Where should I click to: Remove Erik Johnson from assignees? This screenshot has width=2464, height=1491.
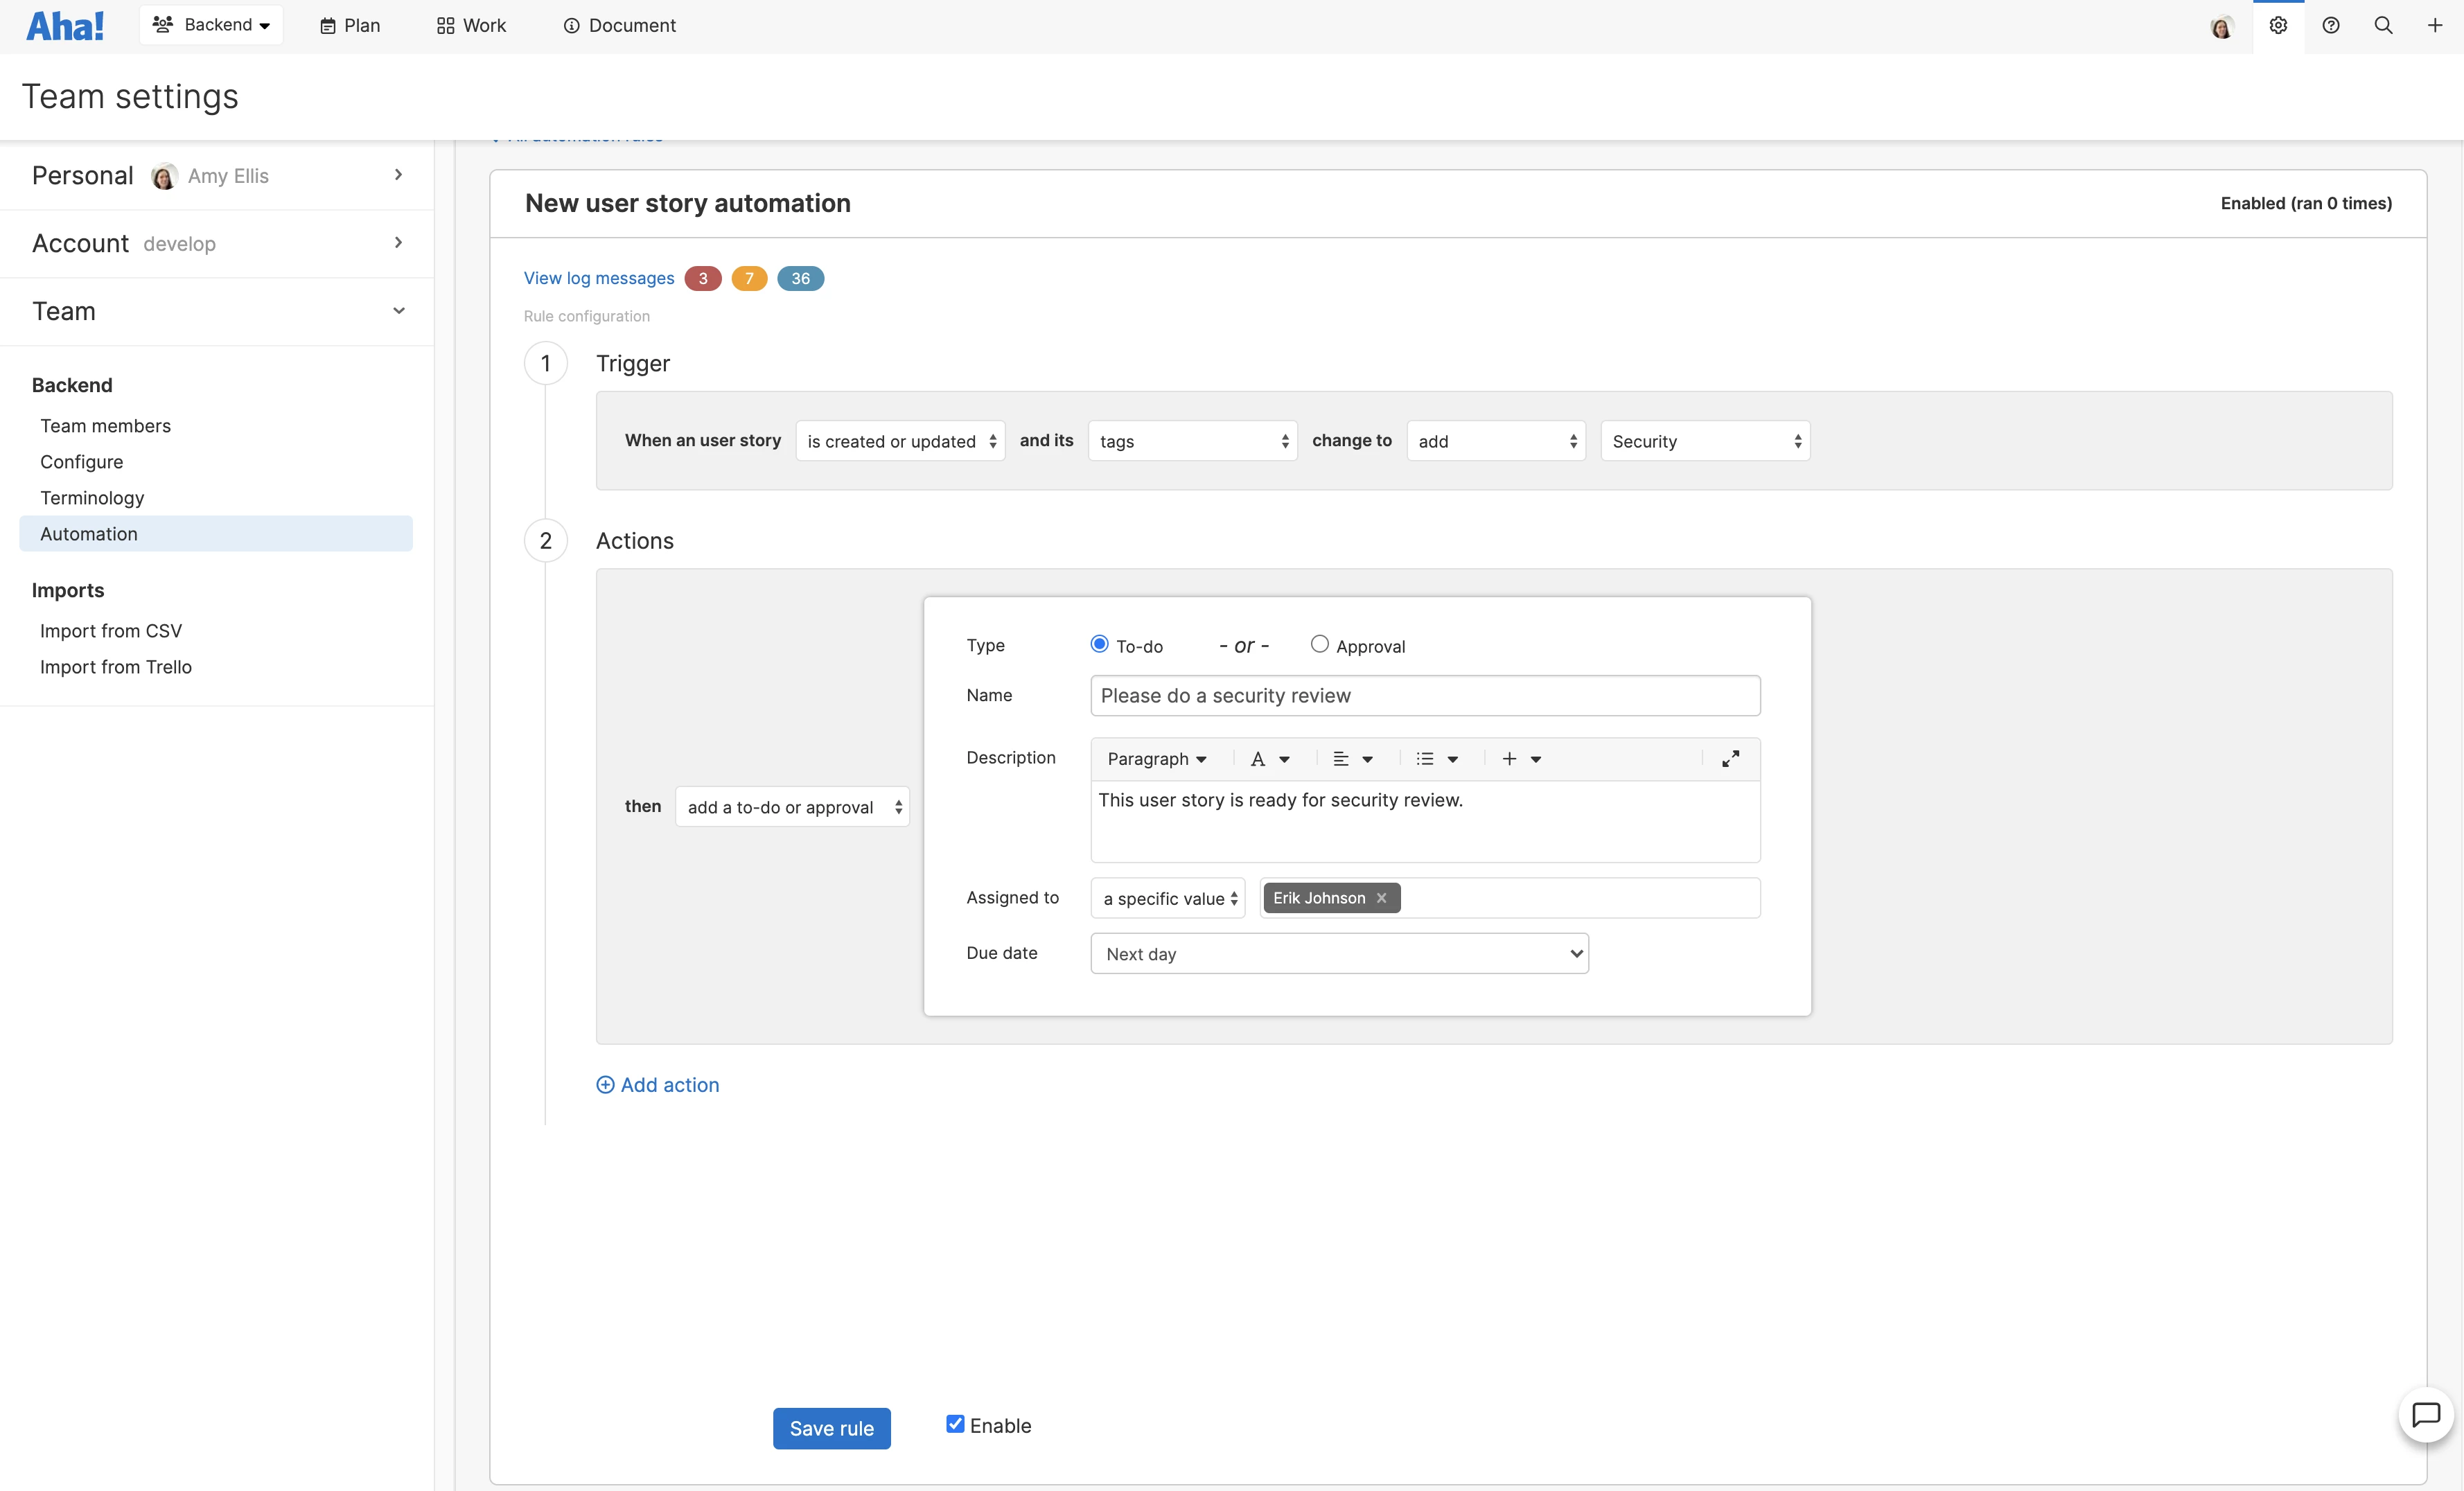pyautogui.click(x=1381, y=898)
